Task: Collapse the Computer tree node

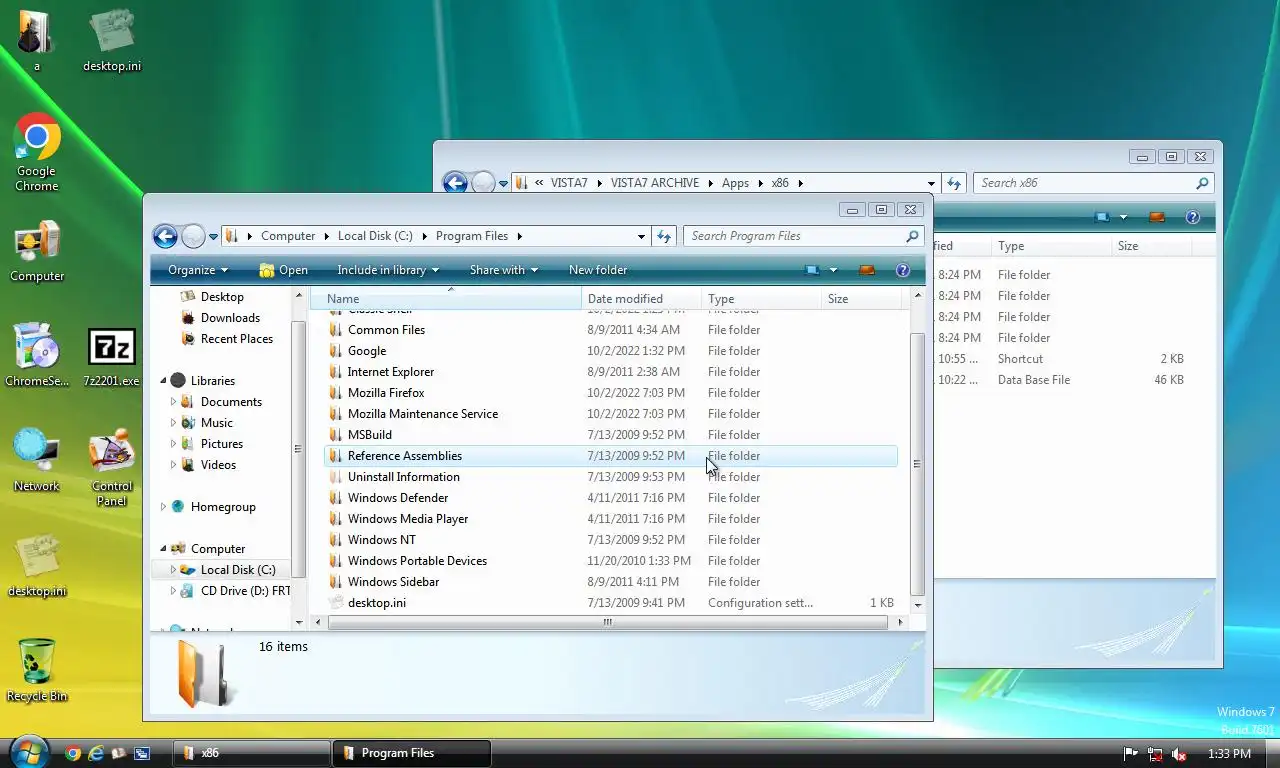Action: pyautogui.click(x=164, y=549)
